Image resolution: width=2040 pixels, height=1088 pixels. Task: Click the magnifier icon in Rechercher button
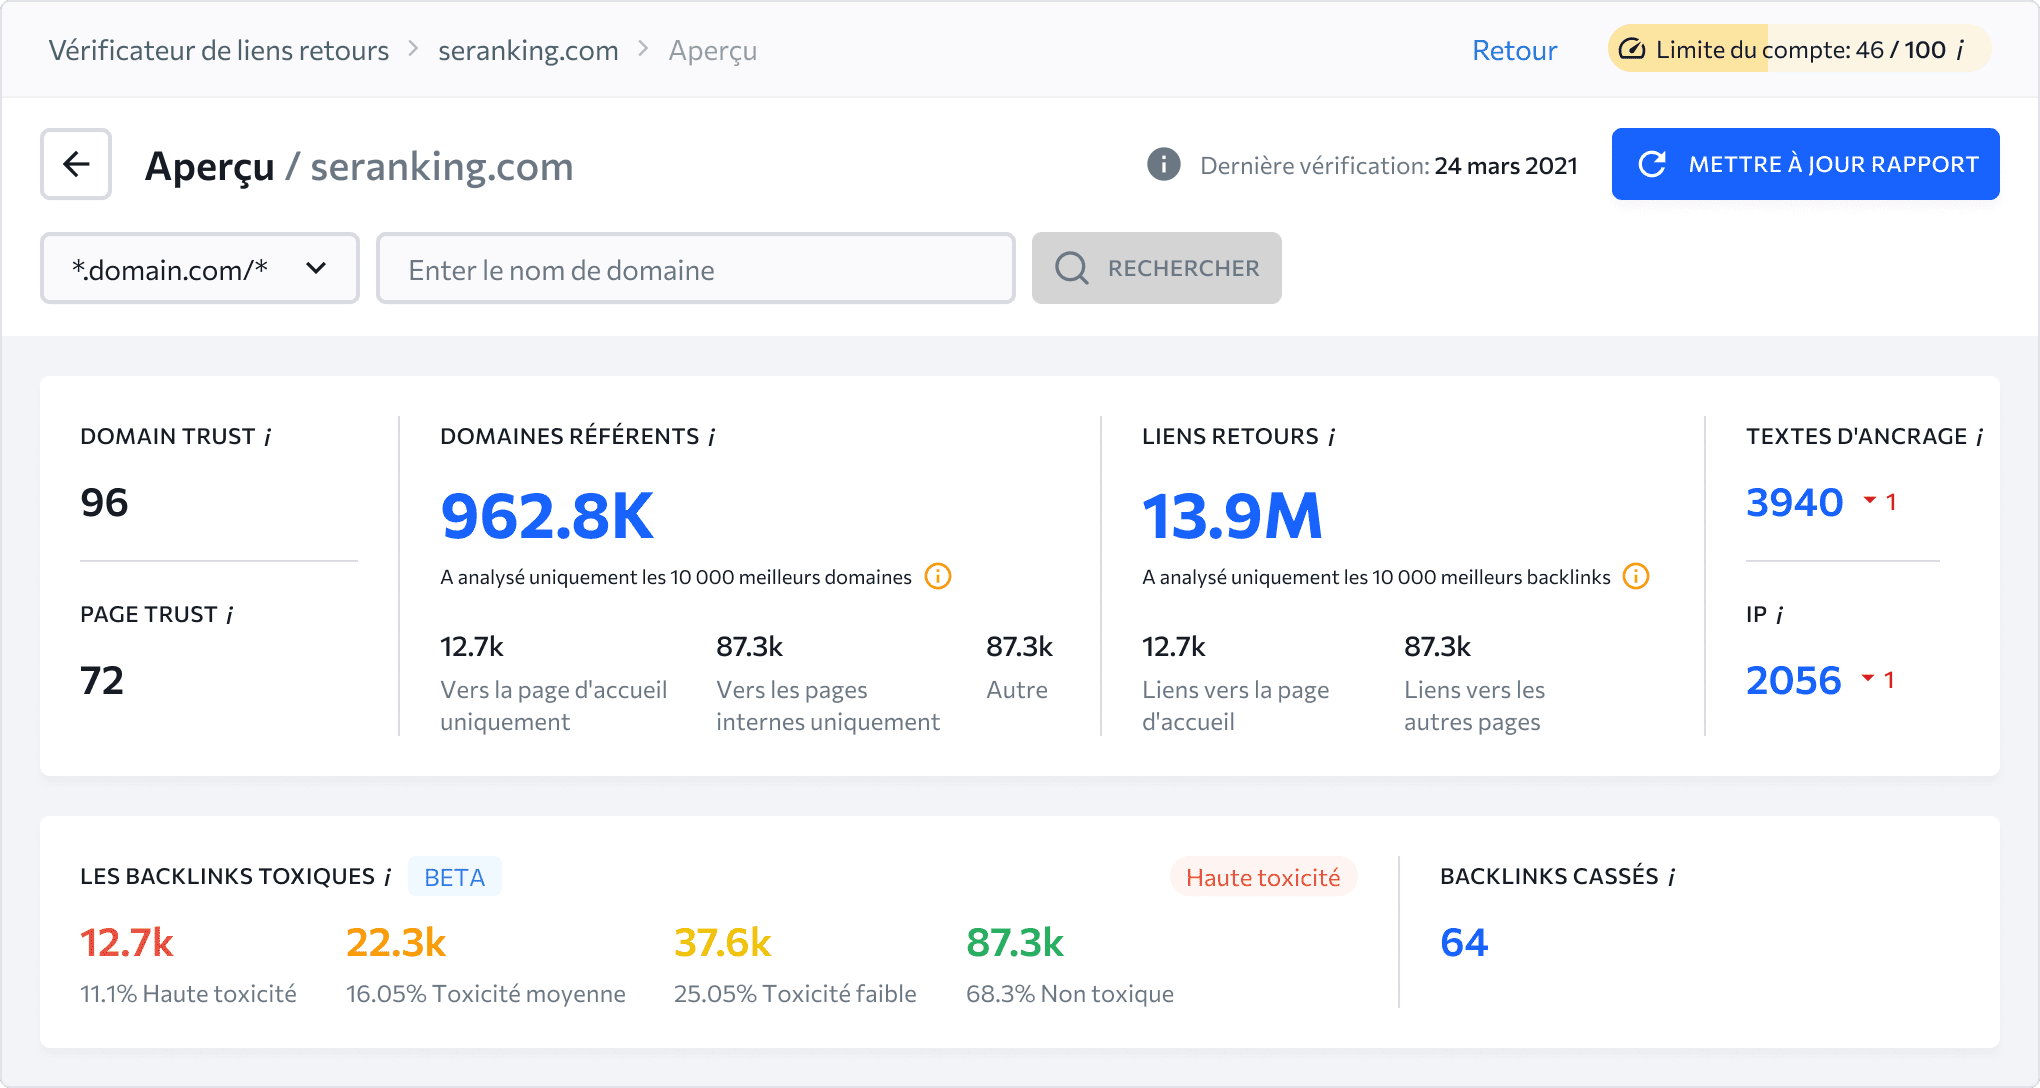1072,268
